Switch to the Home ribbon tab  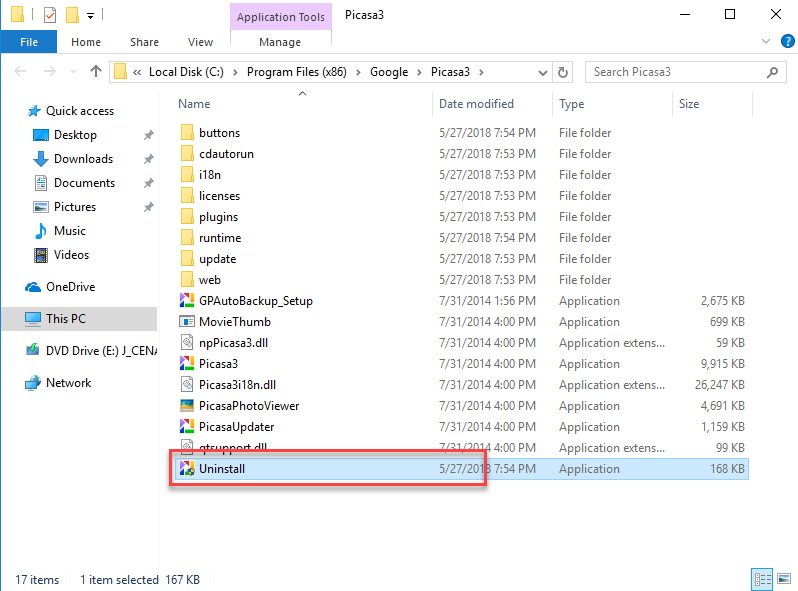coord(86,42)
